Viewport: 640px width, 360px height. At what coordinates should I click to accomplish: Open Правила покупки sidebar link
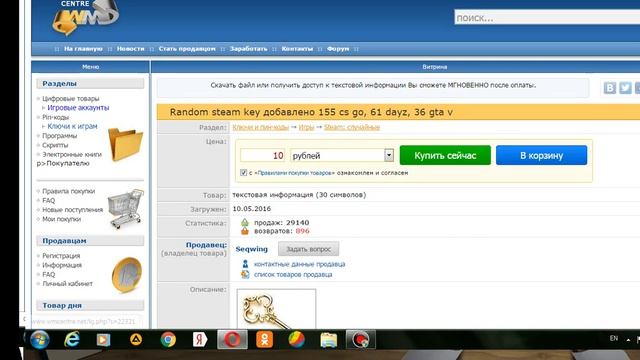pos(69,191)
